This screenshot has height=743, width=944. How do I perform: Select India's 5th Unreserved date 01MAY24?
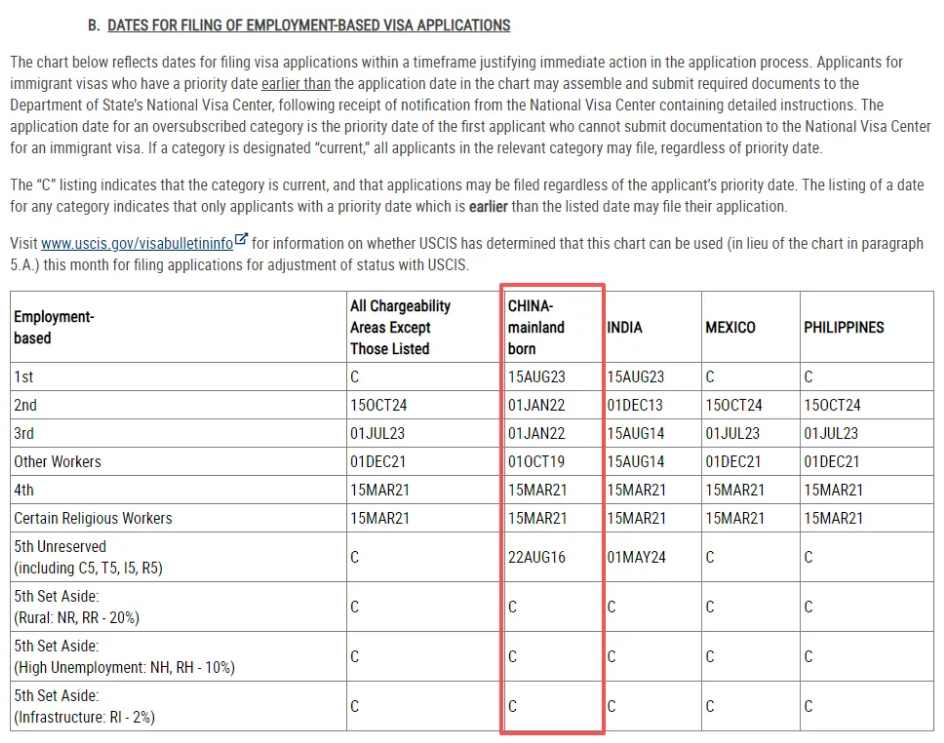tap(636, 557)
